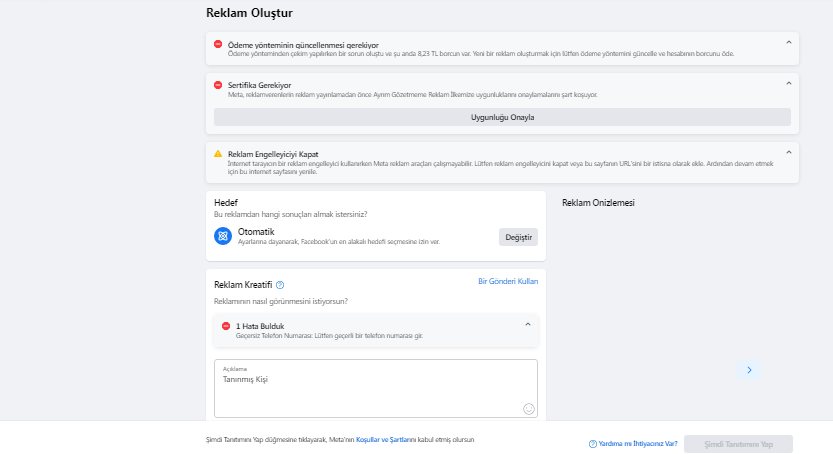Click the Bir Gönderi Kullan link
This screenshot has height=454, width=833.
coord(508,281)
